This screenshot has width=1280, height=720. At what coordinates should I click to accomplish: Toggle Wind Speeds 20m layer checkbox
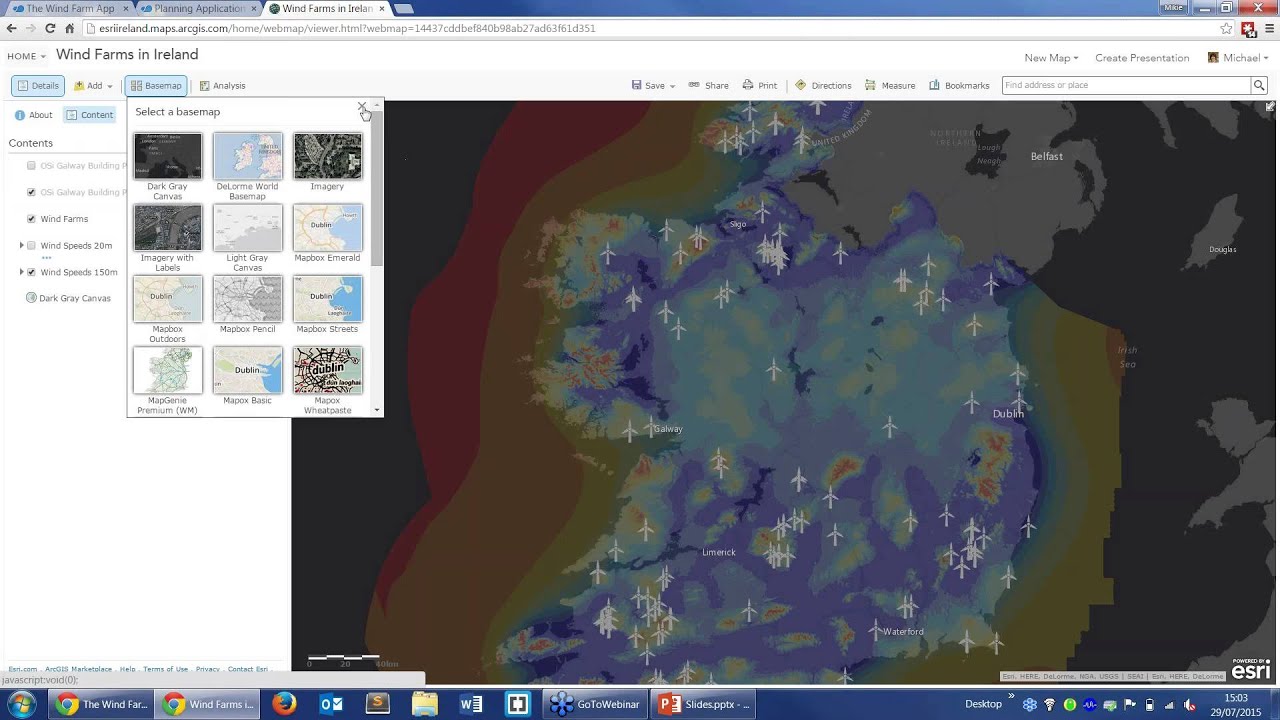click(31, 245)
